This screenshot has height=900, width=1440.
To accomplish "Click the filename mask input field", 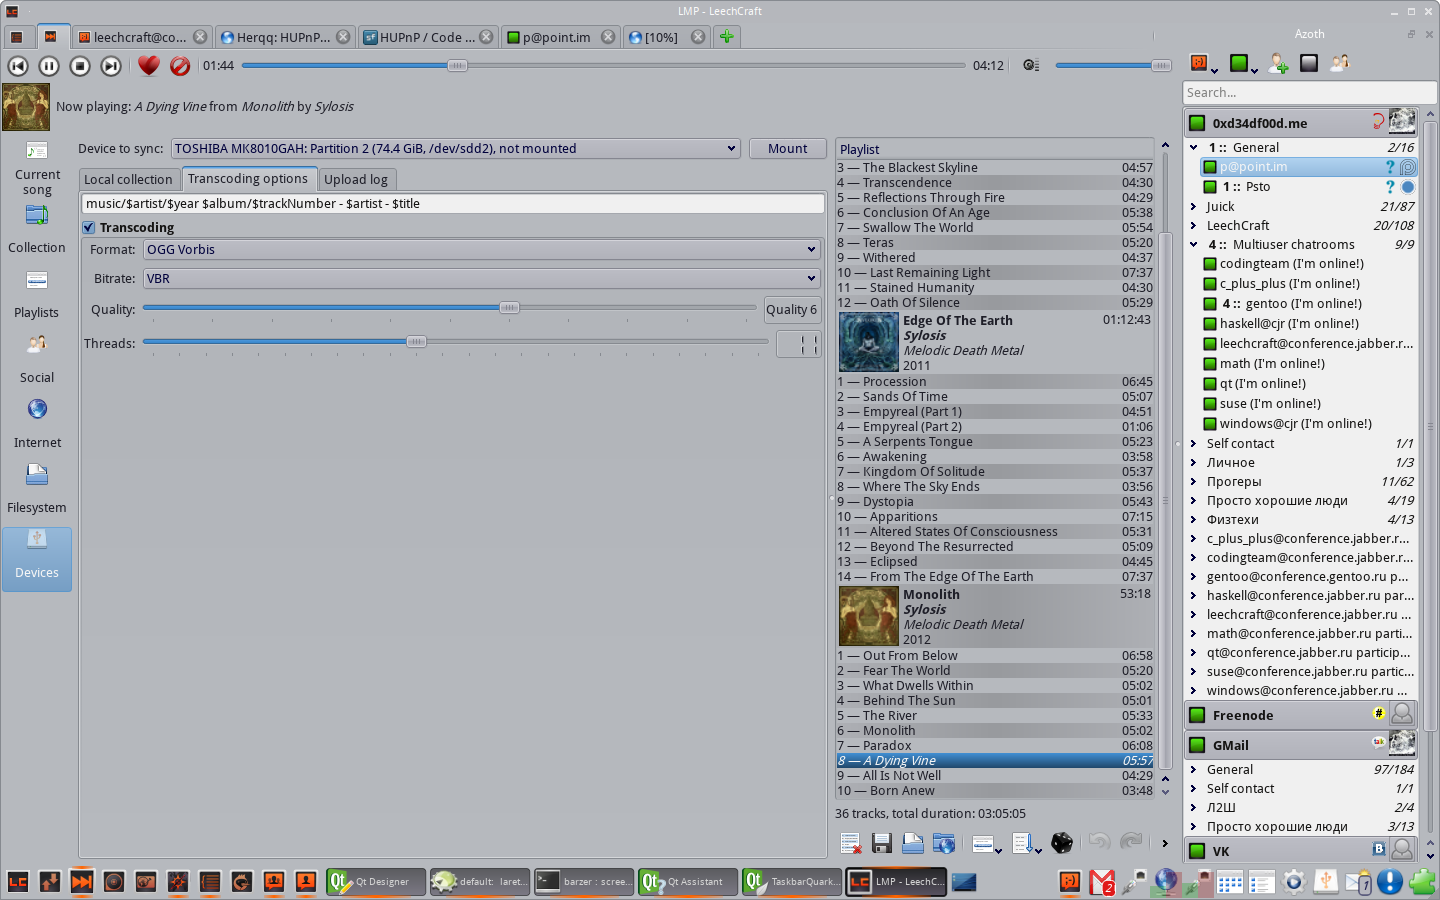I will tap(453, 203).
